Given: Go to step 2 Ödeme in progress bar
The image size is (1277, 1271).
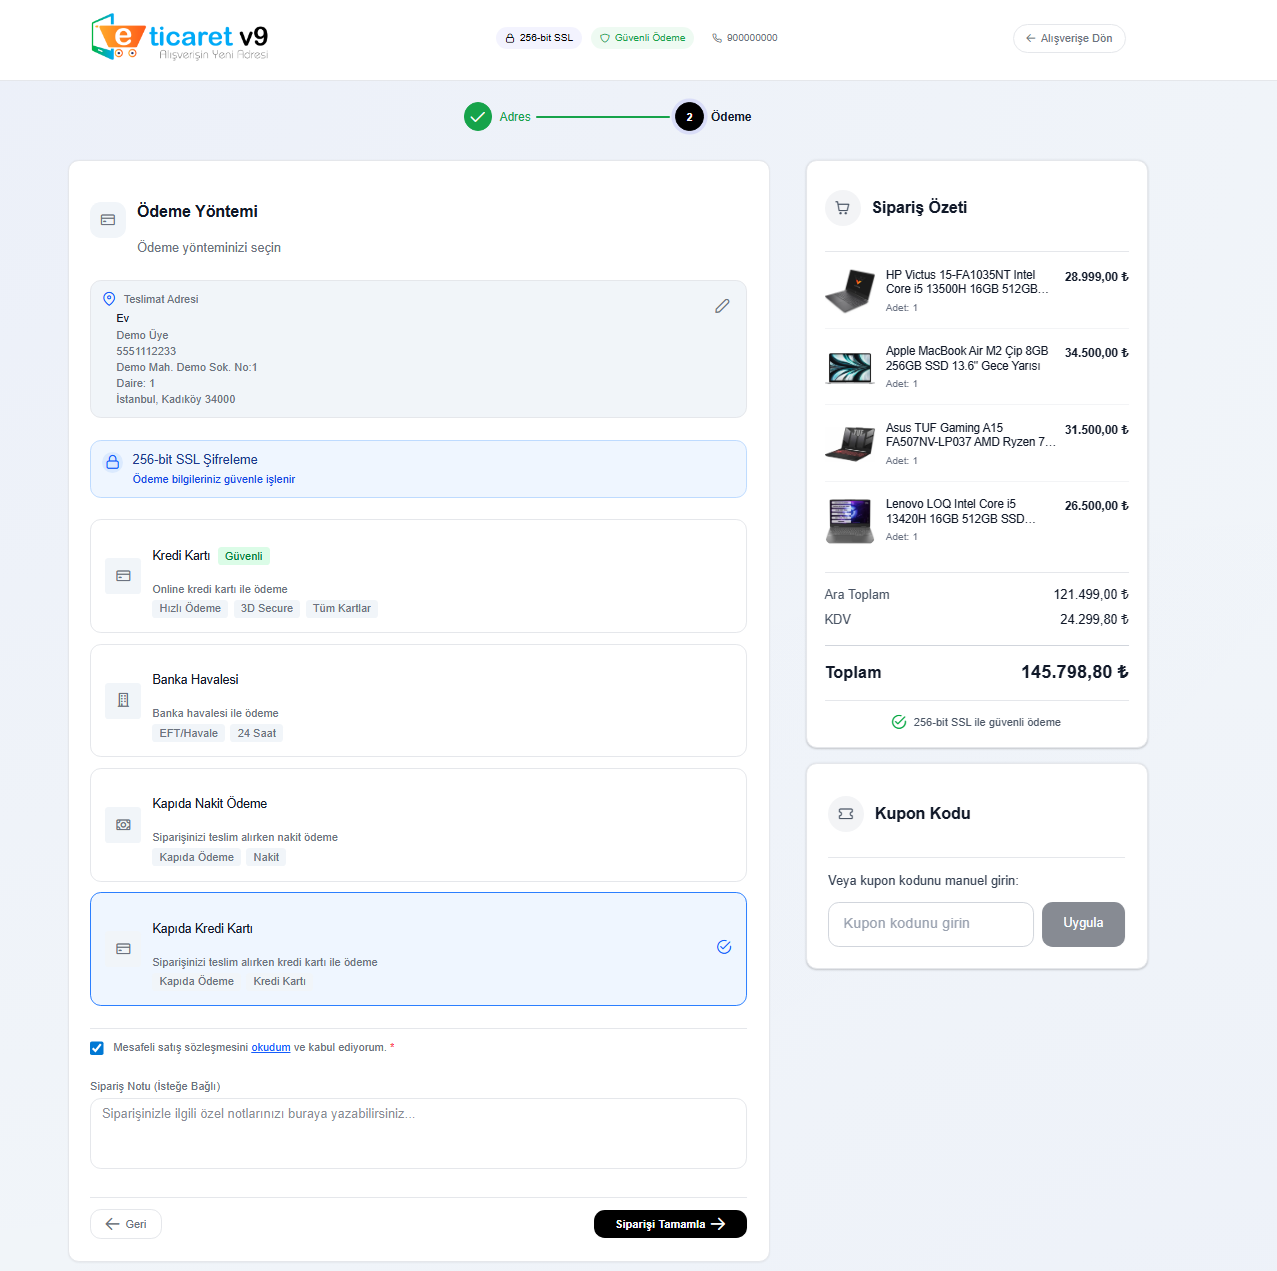Looking at the screenshot, I should [x=689, y=117].
